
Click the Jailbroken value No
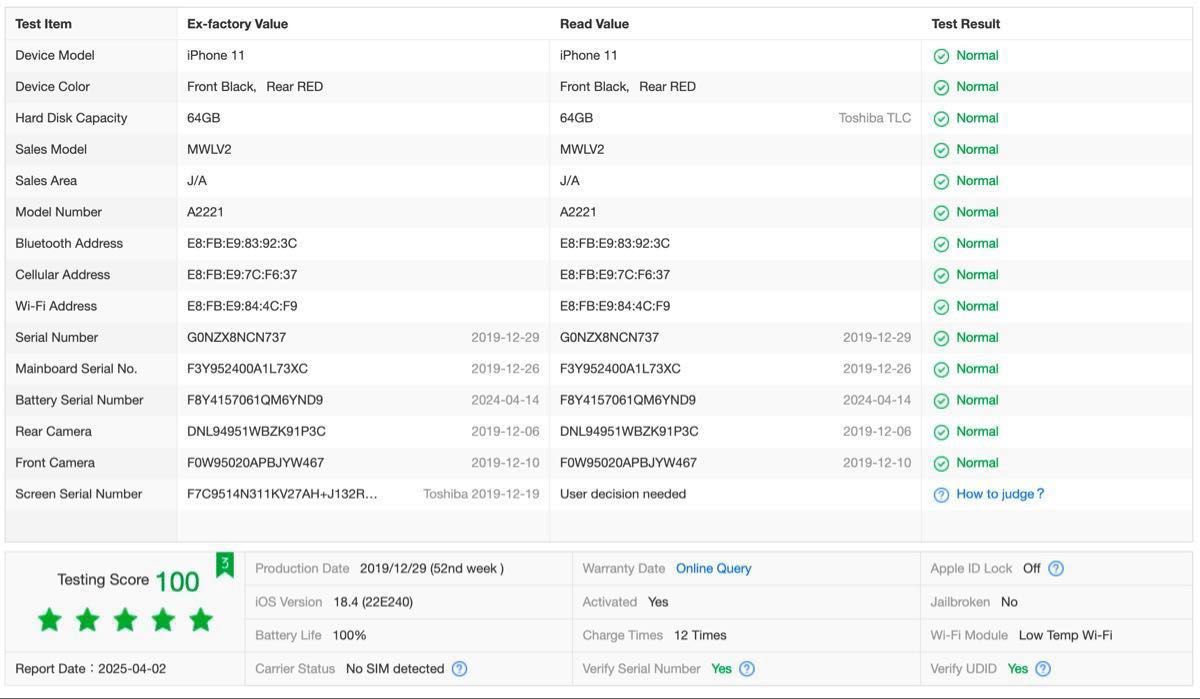tap(1009, 602)
